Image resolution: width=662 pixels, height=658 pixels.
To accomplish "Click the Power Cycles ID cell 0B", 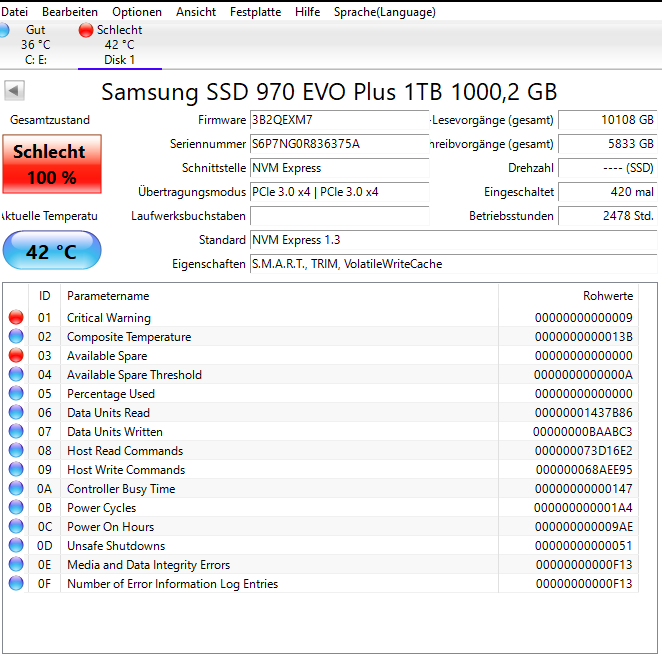I will [44, 508].
